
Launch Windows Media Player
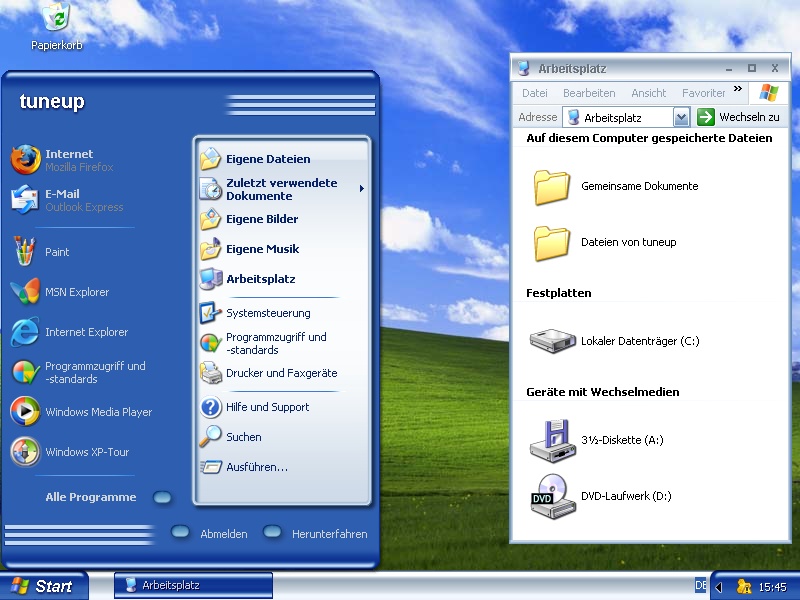click(81, 412)
